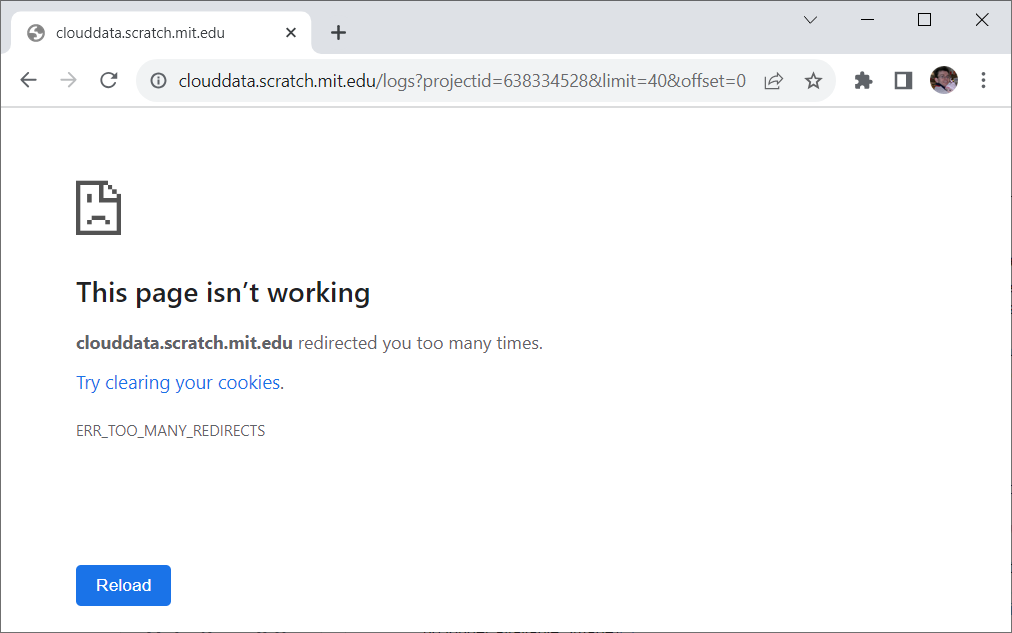1012x633 pixels.
Task: Maximize the Chrome window
Action: click(x=924, y=20)
